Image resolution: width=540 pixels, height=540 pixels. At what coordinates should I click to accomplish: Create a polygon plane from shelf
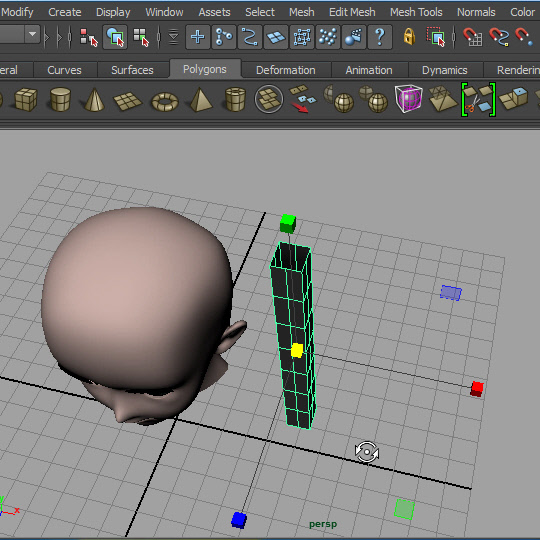(127, 101)
